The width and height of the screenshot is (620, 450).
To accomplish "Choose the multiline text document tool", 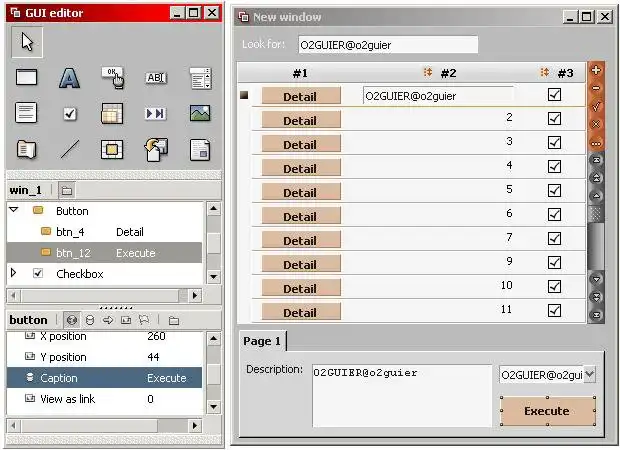I will (26, 113).
